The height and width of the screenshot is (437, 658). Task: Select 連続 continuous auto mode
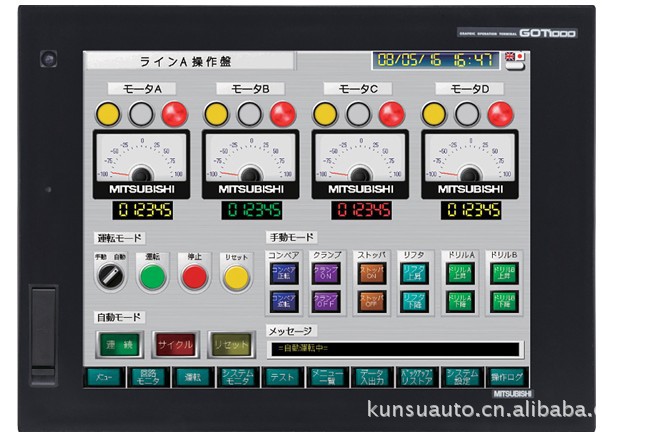pos(120,345)
